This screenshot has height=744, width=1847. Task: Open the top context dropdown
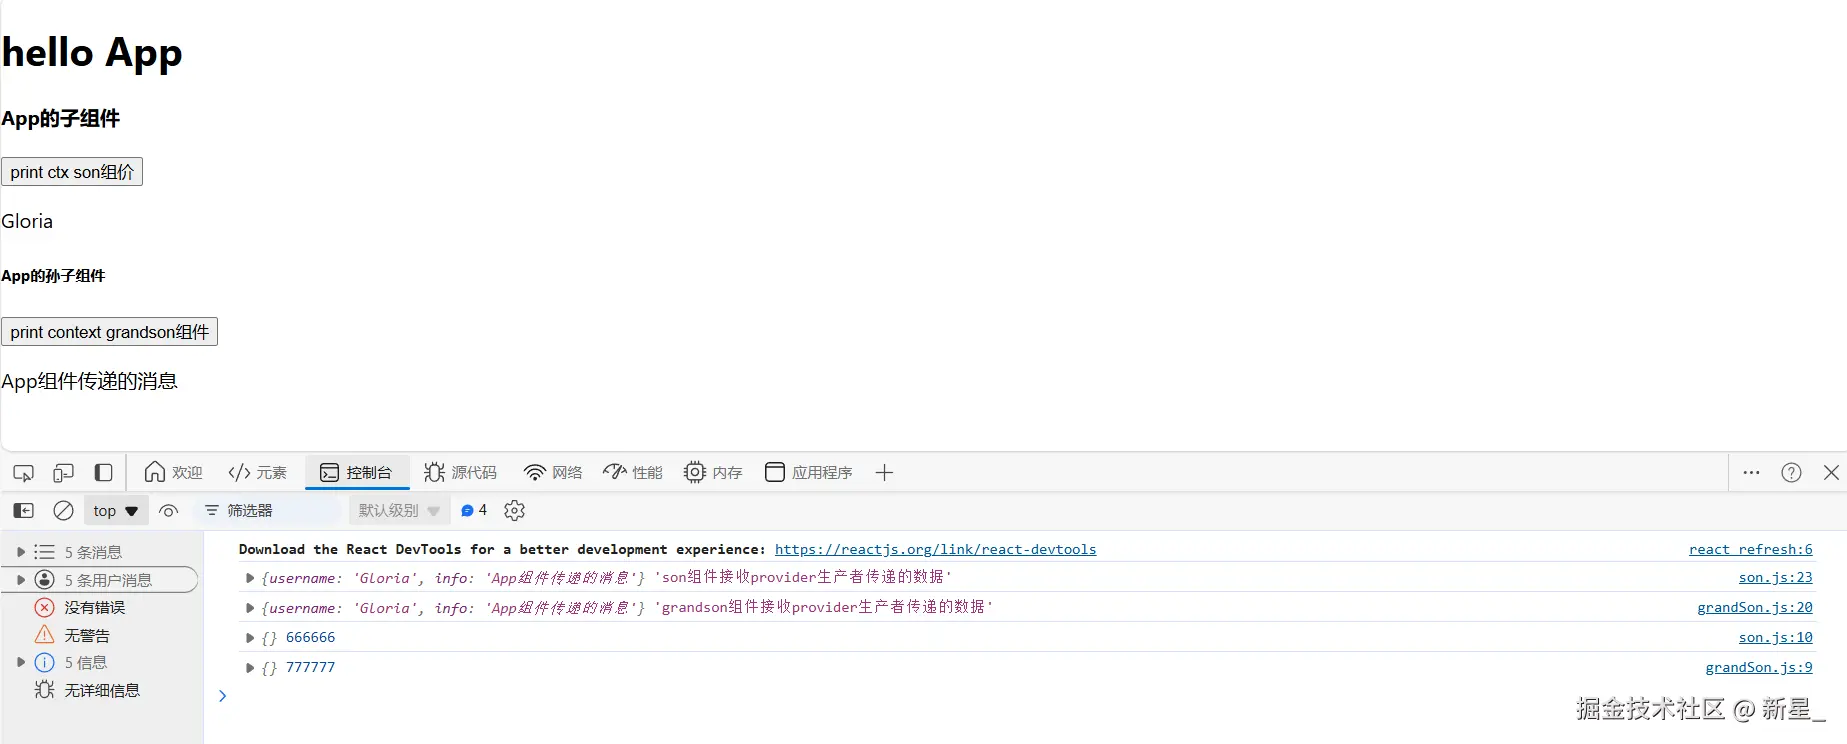pyautogui.click(x=116, y=511)
